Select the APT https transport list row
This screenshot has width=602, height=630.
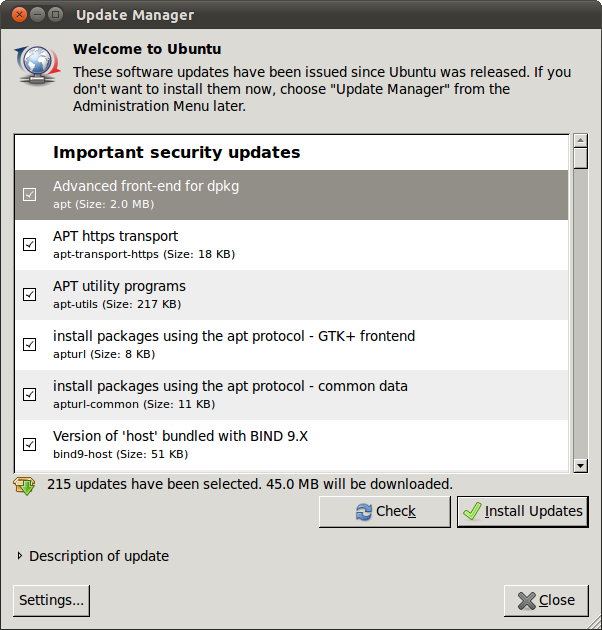tap(300, 244)
